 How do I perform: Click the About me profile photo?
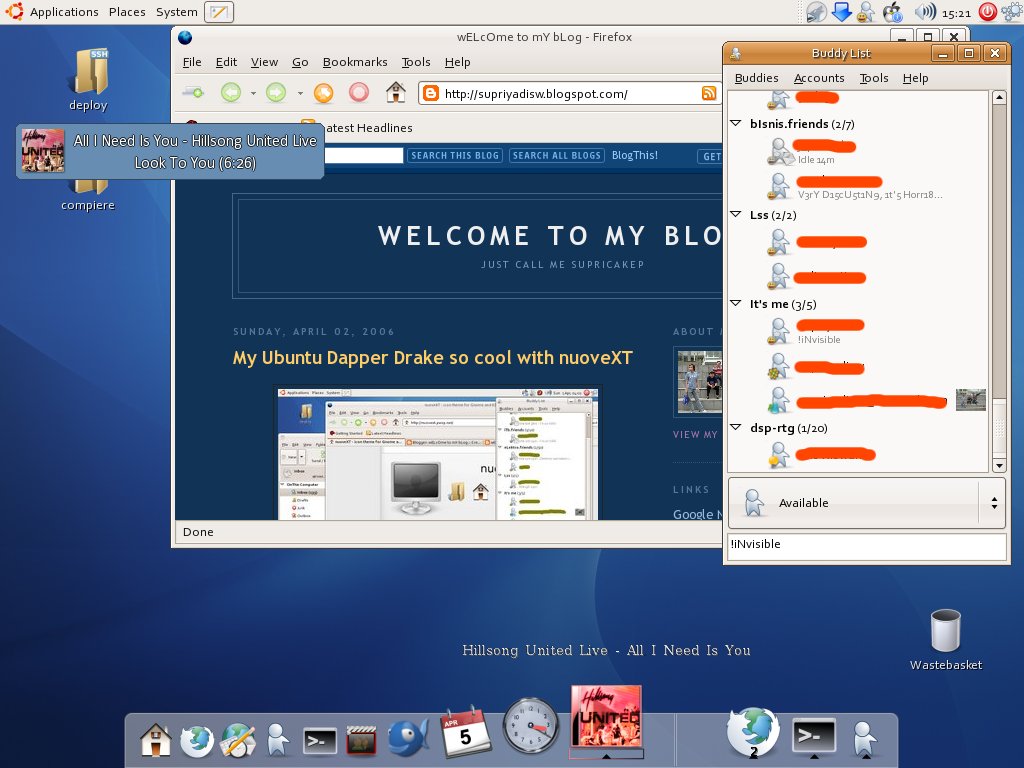coord(699,382)
